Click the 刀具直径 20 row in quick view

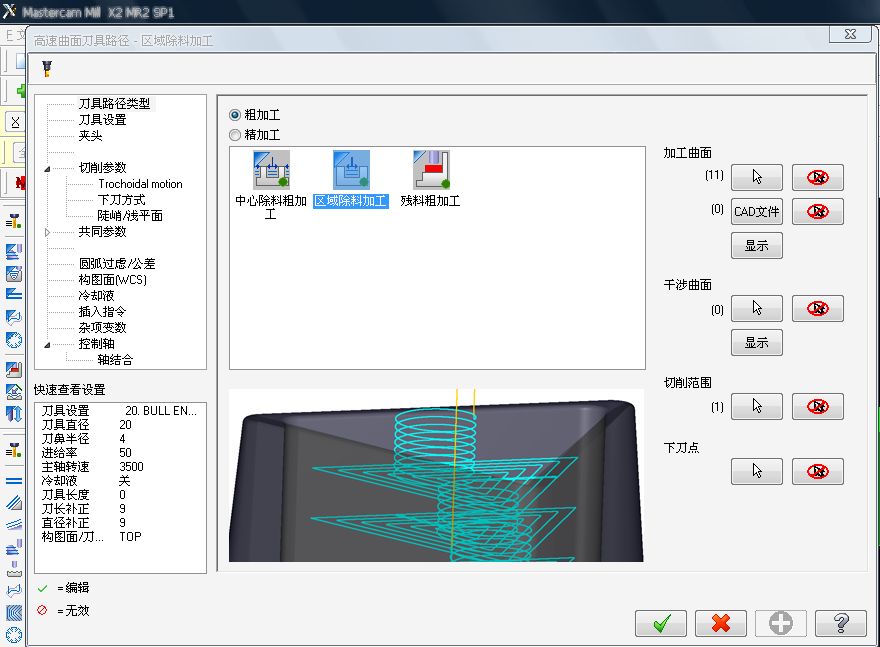pyautogui.click(x=86, y=425)
